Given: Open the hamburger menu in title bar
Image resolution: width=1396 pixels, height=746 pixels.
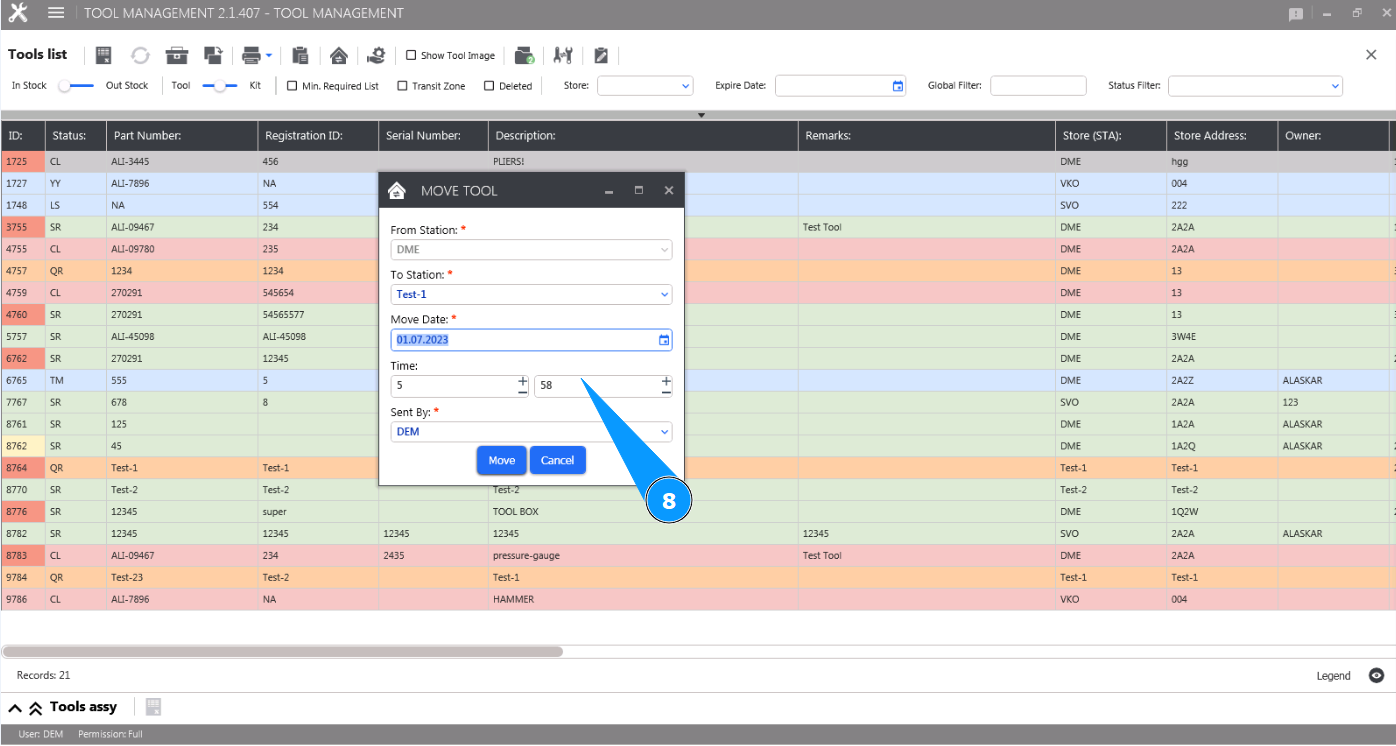Looking at the screenshot, I should (56, 13).
